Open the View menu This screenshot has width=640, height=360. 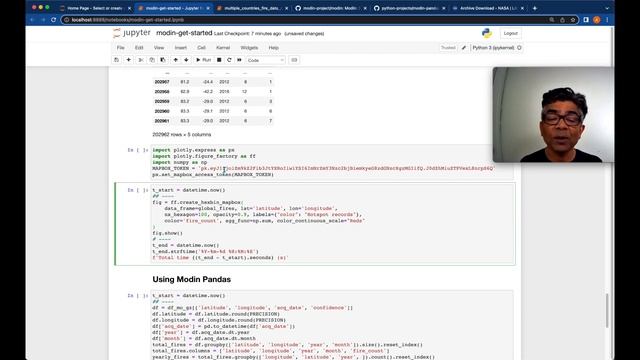point(159,48)
